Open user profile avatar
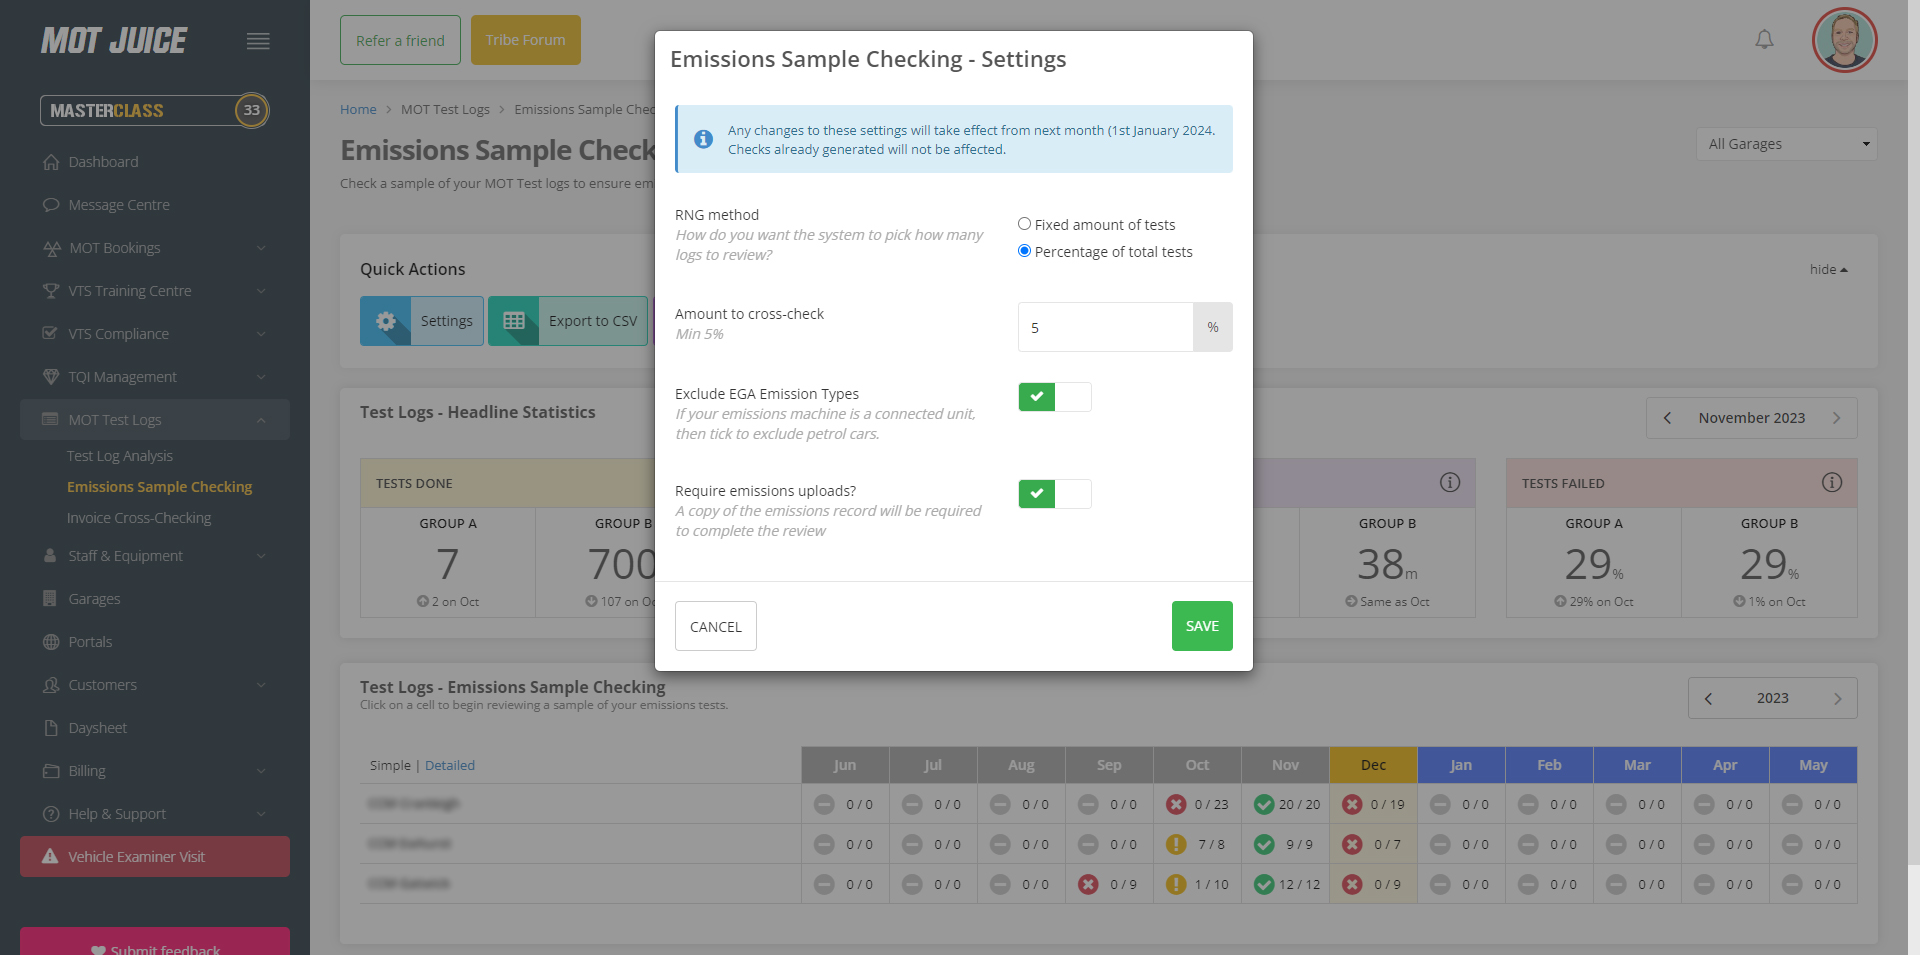Image resolution: width=1920 pixels, height=955 pixels. coord(1844,40)
